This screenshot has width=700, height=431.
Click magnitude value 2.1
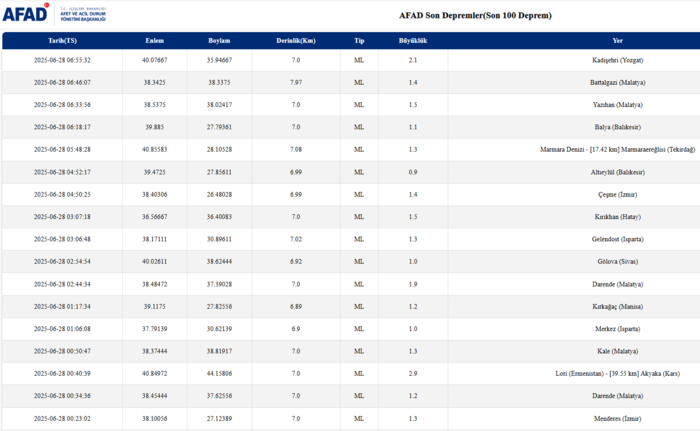tap(413, 60)
